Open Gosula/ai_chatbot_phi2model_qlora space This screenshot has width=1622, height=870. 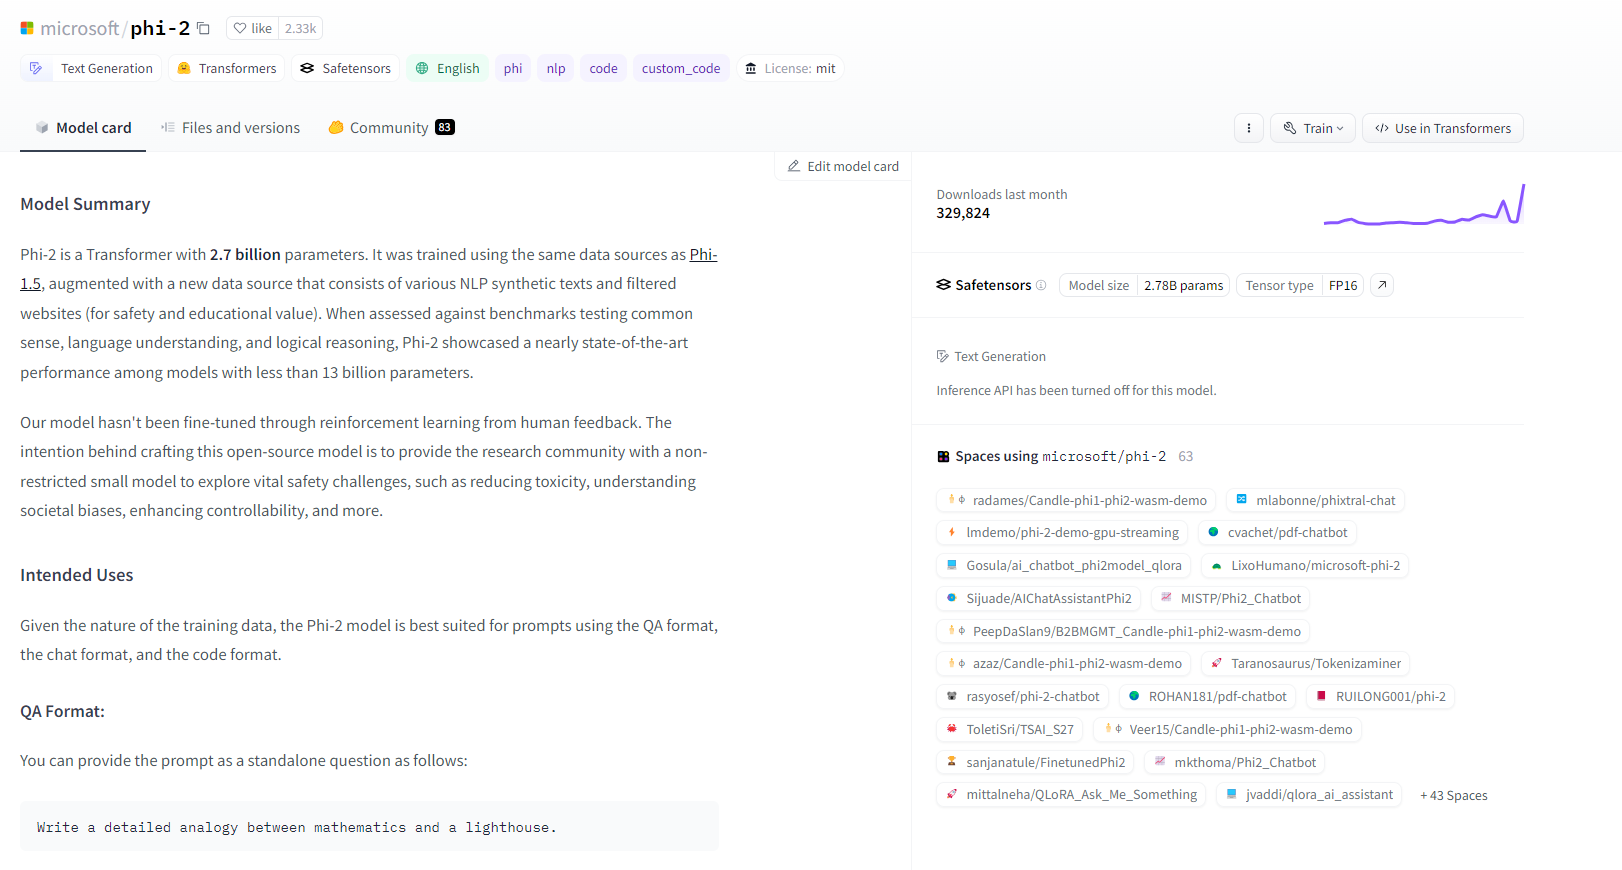click(x=1064, y=565)
